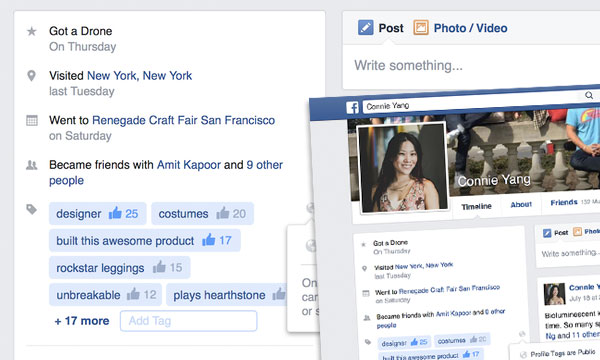Click '9 other people' link
This screenshot has width=600, height=360.
click(x=166, y=173)
